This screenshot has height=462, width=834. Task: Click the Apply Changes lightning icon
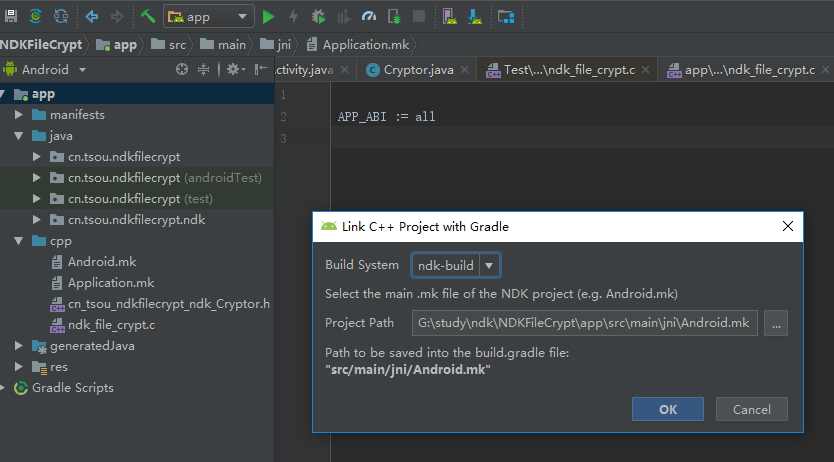[x=294, y=17]
